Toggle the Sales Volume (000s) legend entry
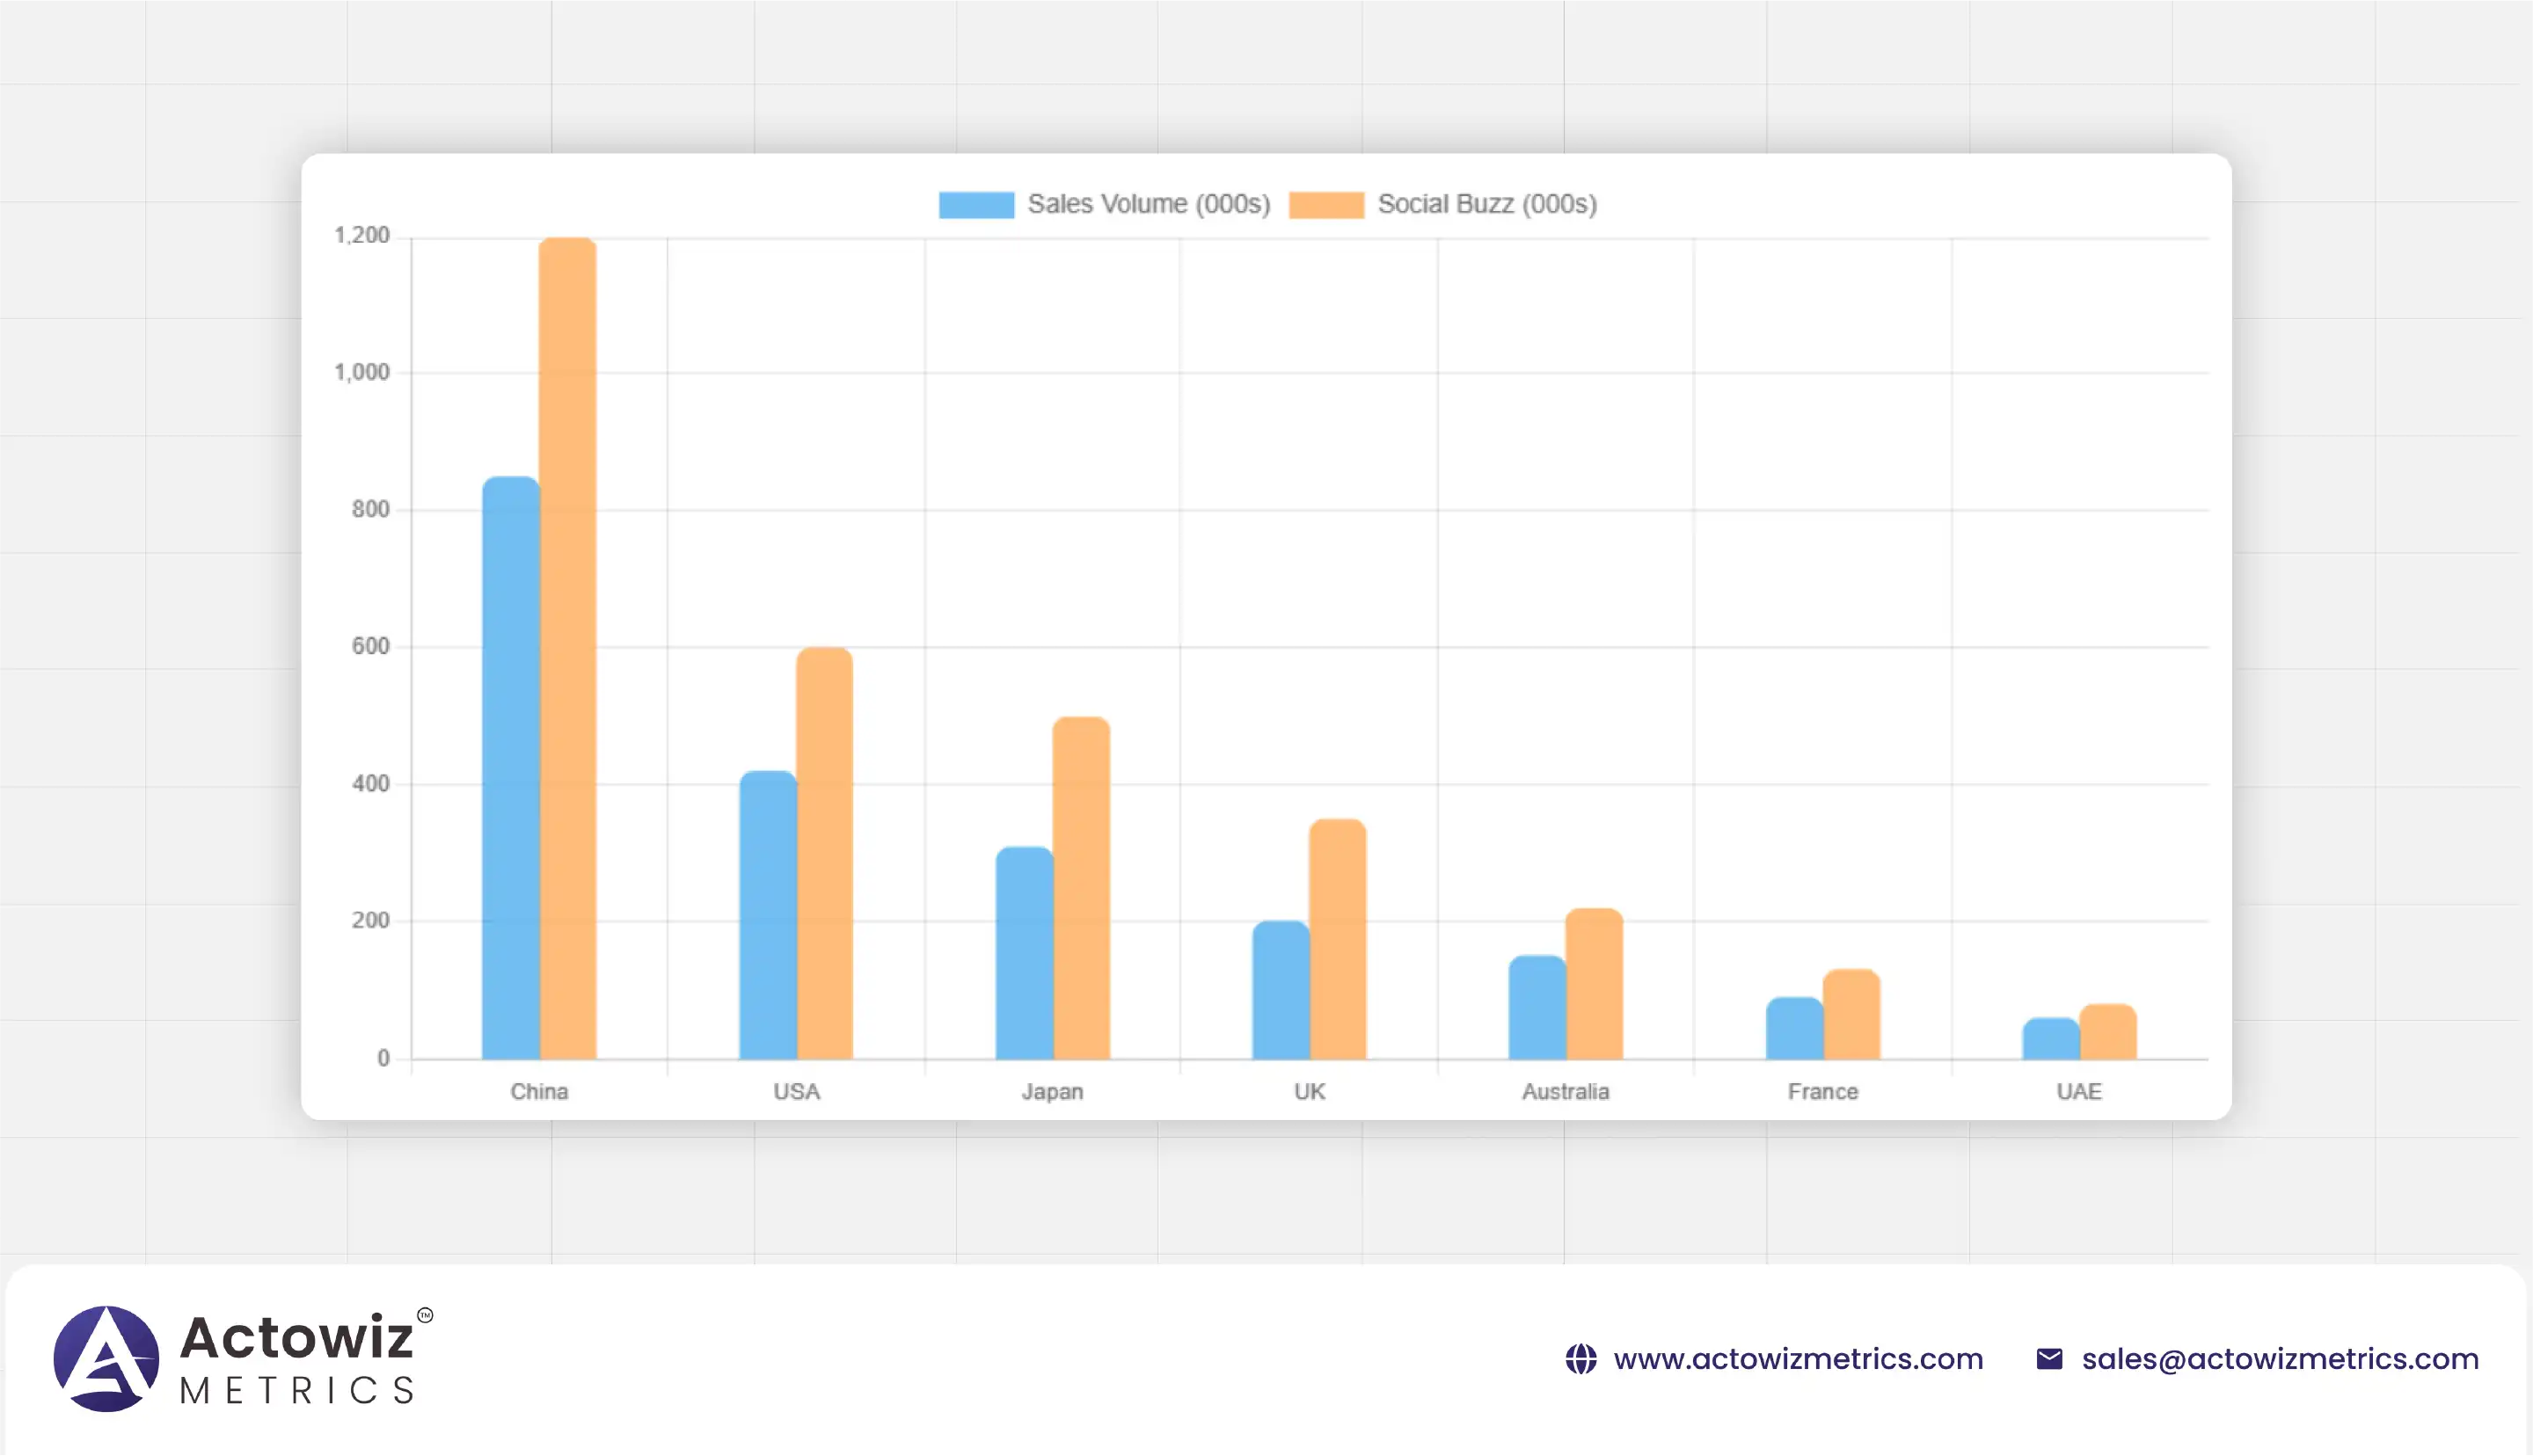This screenshot has width=2533, height=1456. tap(1148, 204)
